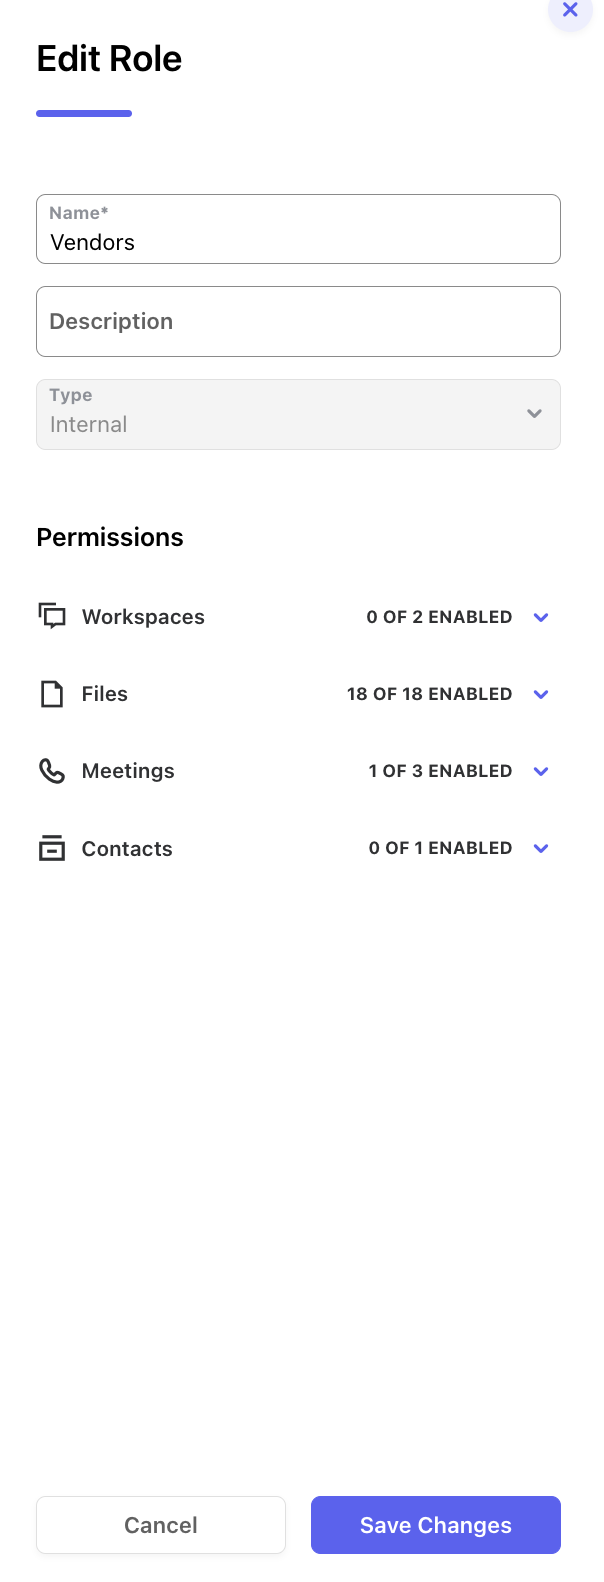
Task: Click the Name field containing Vendors
Action: tap(298, 229)
